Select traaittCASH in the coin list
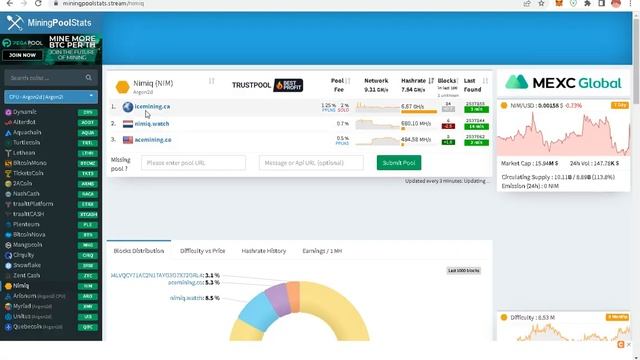 [29, 214]
